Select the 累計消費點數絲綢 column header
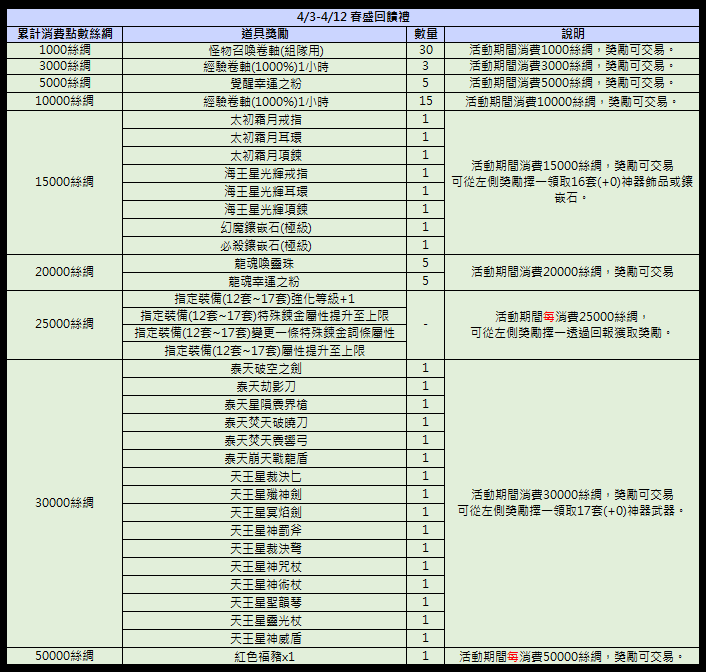 (x=64, y=34)
